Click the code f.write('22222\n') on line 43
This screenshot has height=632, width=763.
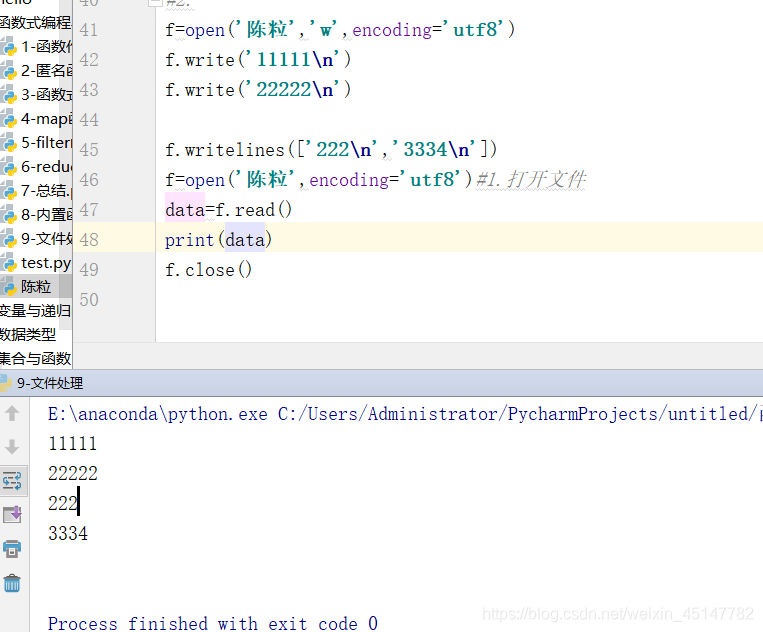coord(258,90)
